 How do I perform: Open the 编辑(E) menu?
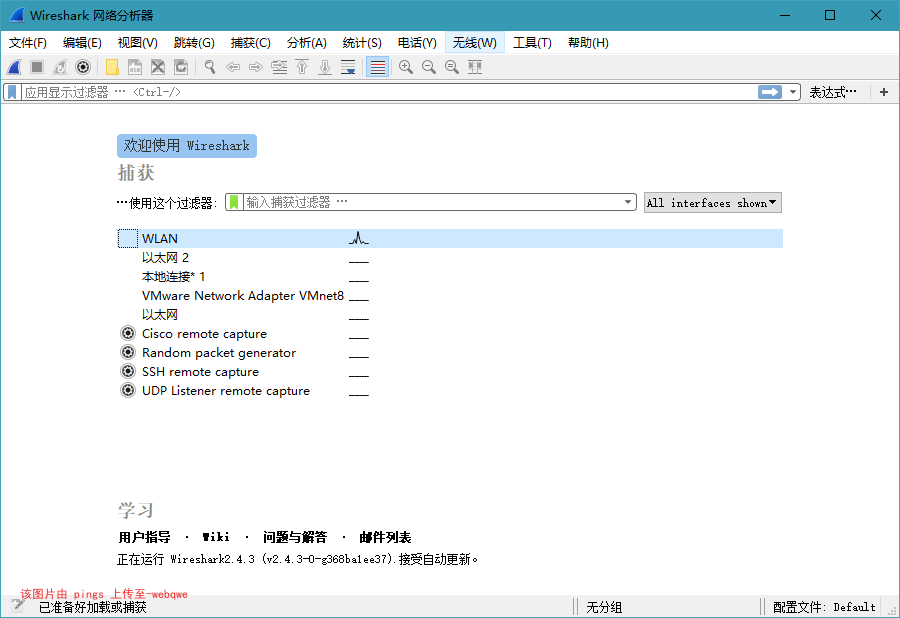(82, 43)
